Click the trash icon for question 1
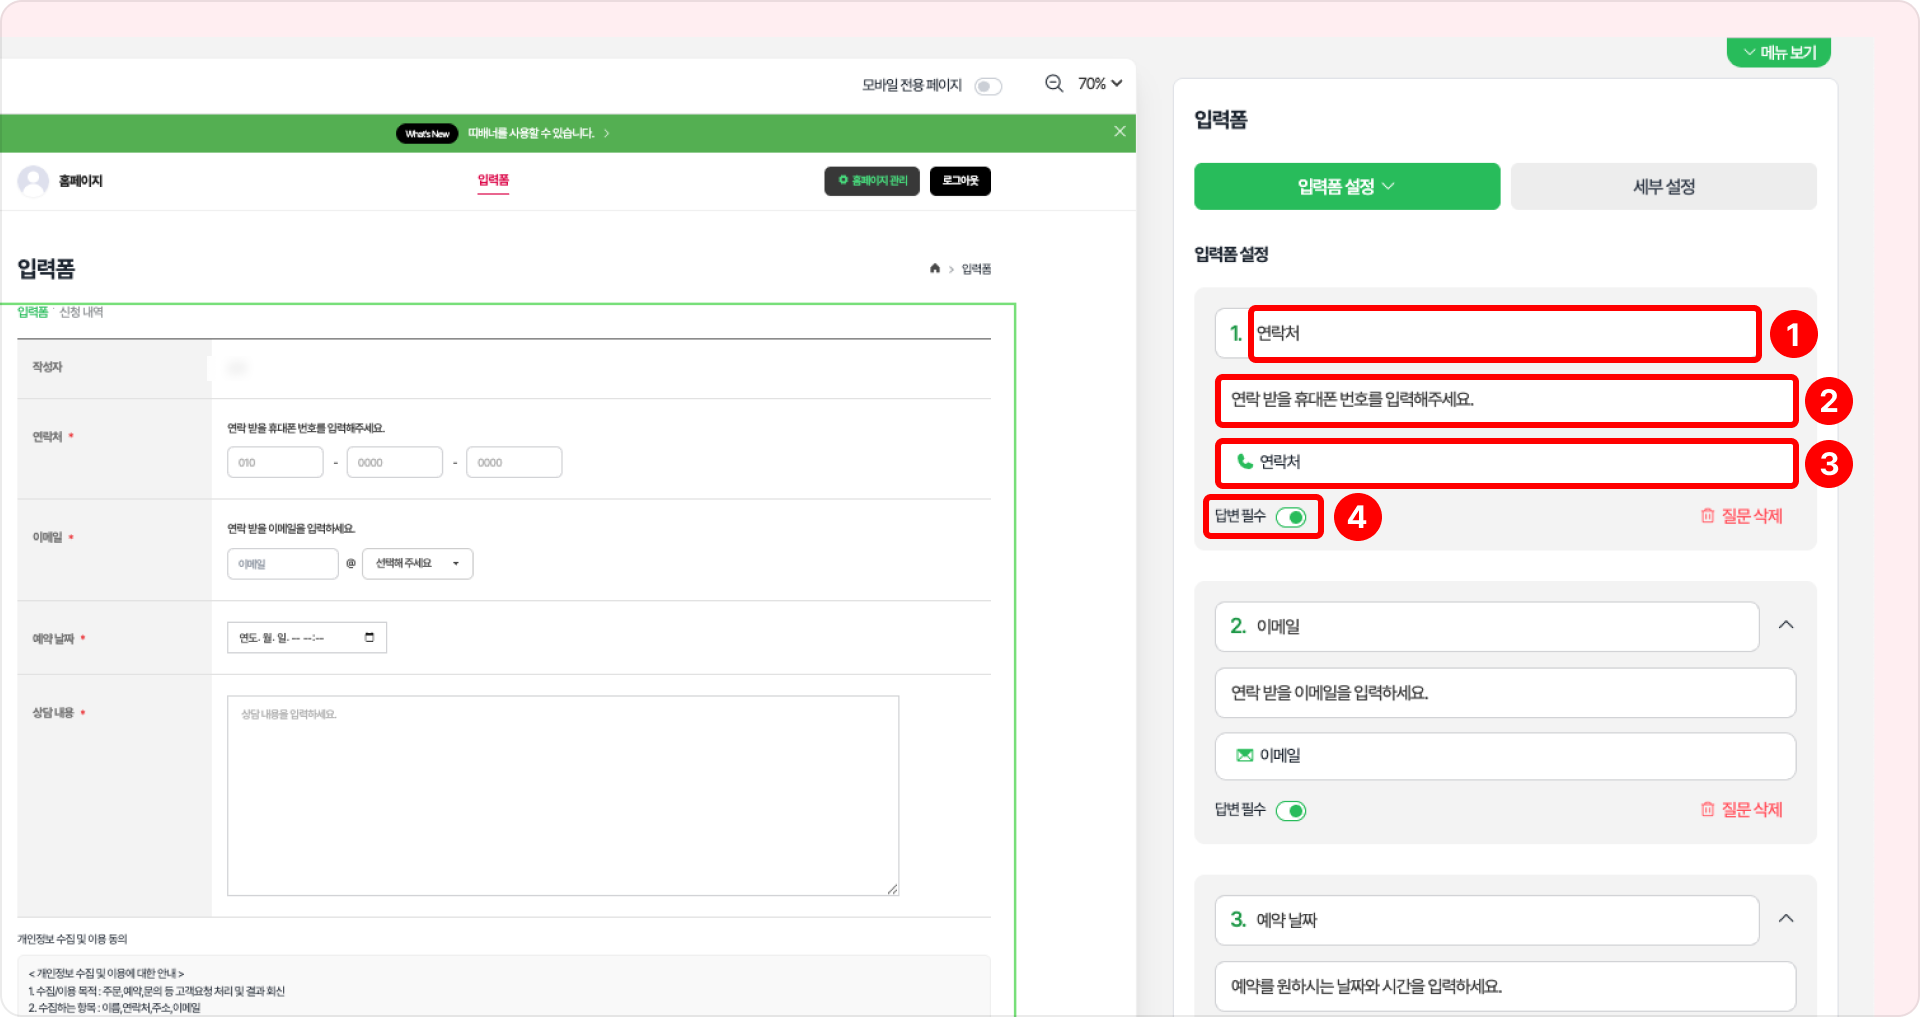1920x1017 pixels. click(x=1708, y=516)
